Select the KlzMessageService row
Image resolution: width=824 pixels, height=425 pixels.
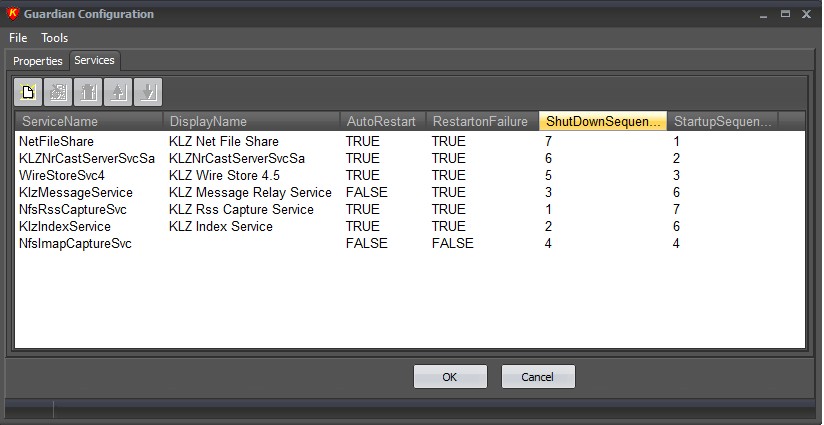pos(410,192)
